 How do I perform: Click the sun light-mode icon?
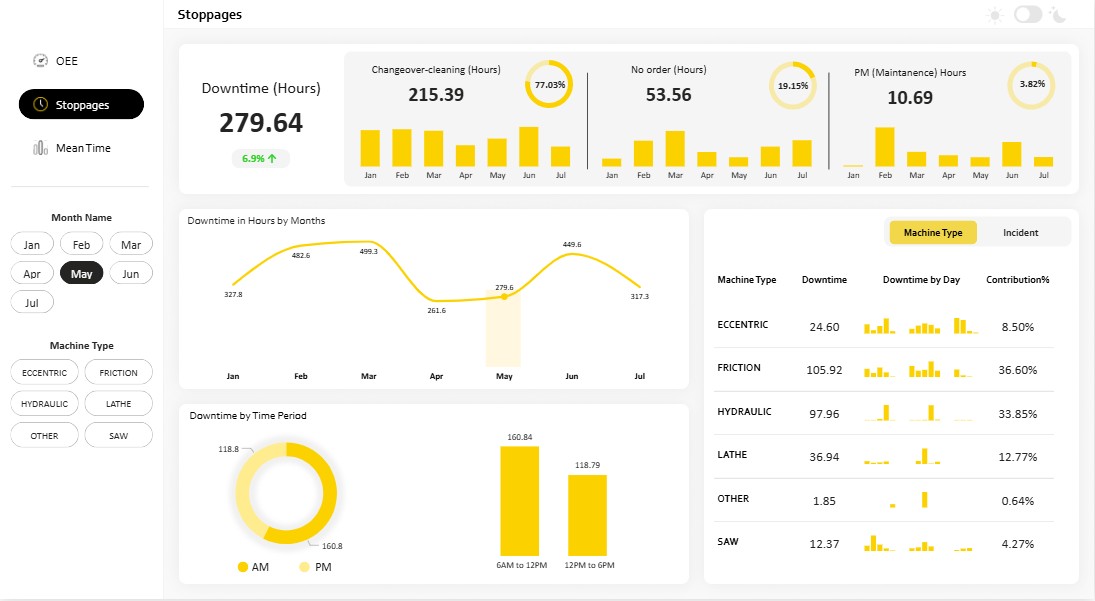[x=995, y=15]
